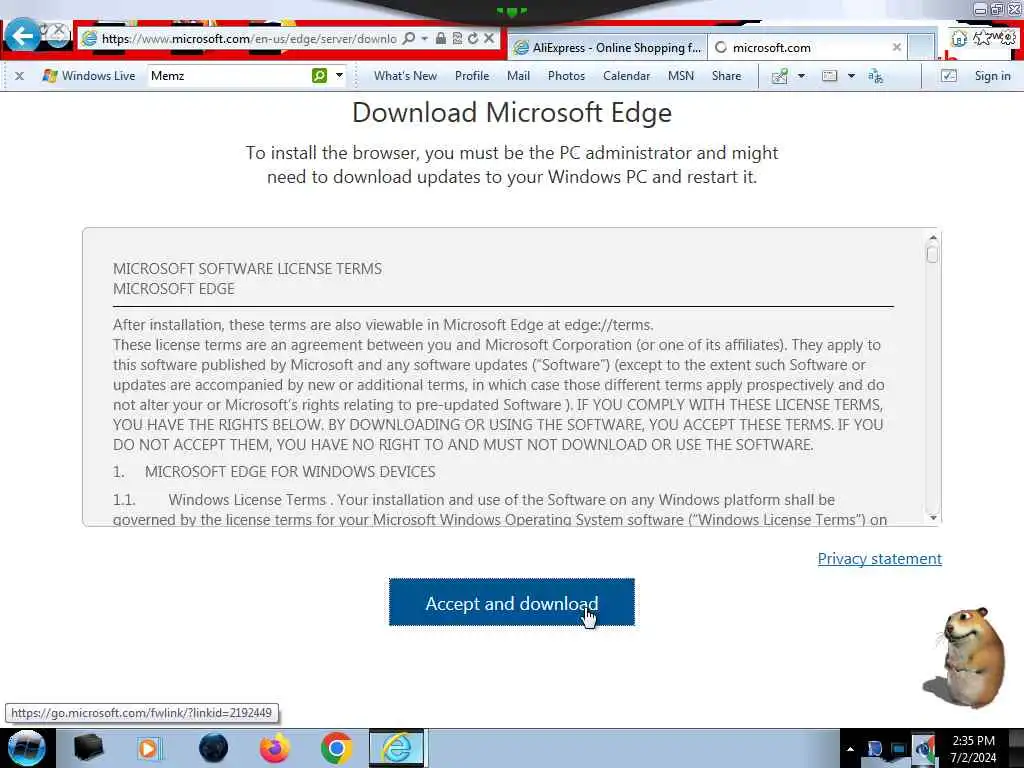The image size is (1024, 768).
Task: Click the translate icon in the toolbar
Action: point(876,76)
